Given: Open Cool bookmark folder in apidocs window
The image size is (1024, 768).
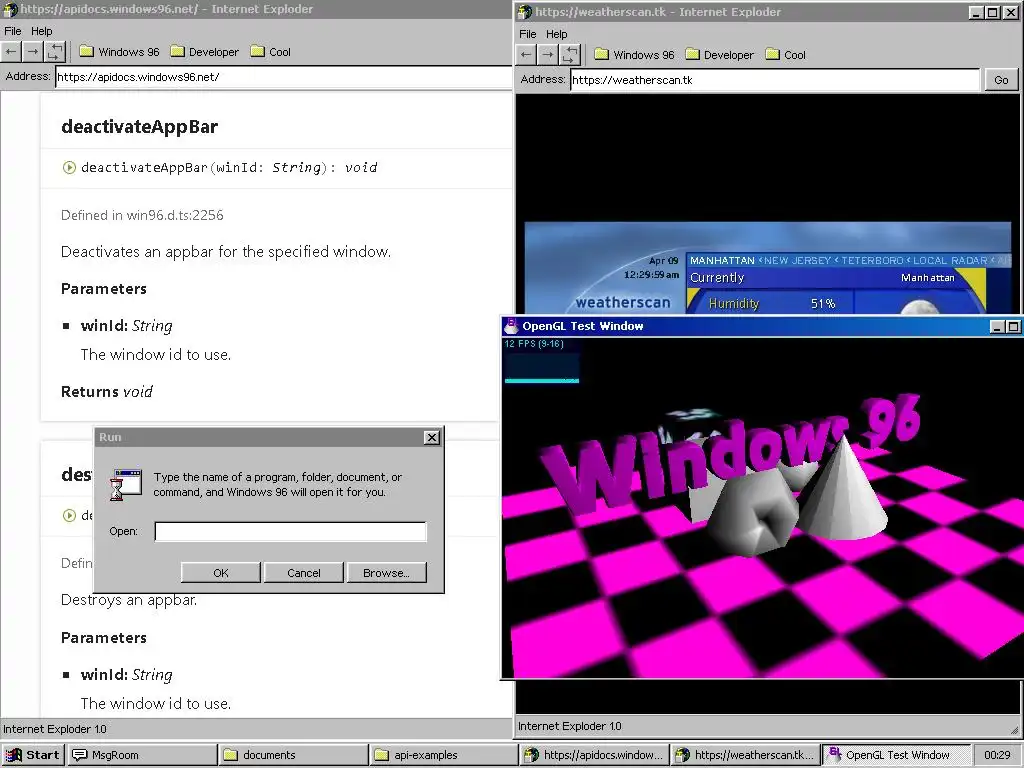Looking at the screenshot, I should click(x=270, y=52).
